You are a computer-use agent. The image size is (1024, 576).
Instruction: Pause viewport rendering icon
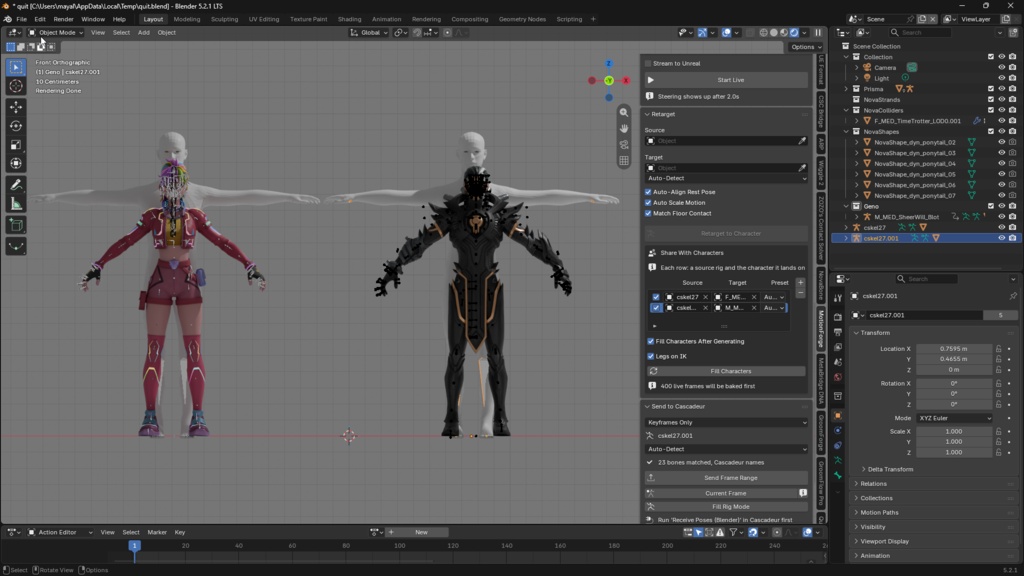pyautogui.click(x=818, y=32)
